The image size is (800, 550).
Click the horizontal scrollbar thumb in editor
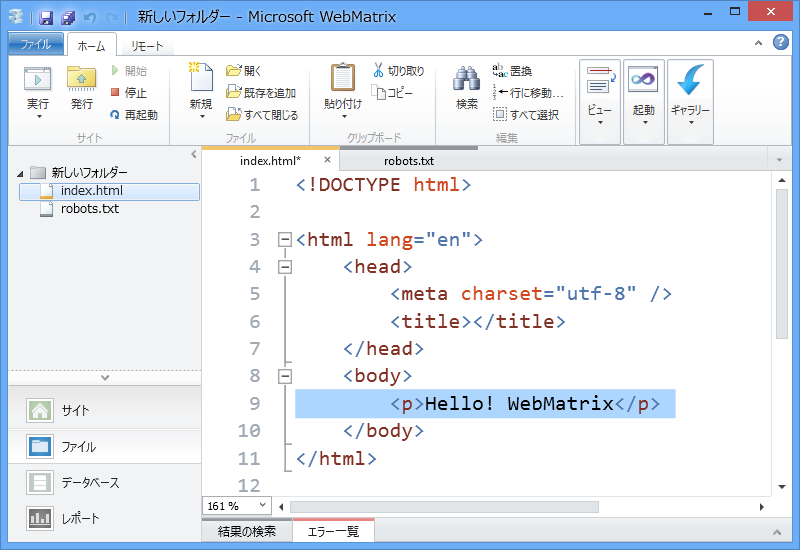(444, 507)
